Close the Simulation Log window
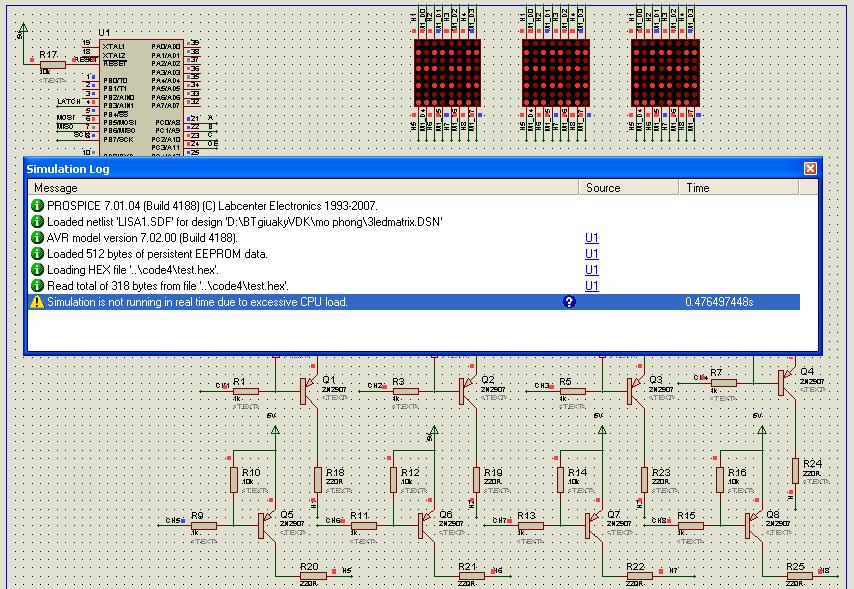854x589 pixels. point(810,169)
